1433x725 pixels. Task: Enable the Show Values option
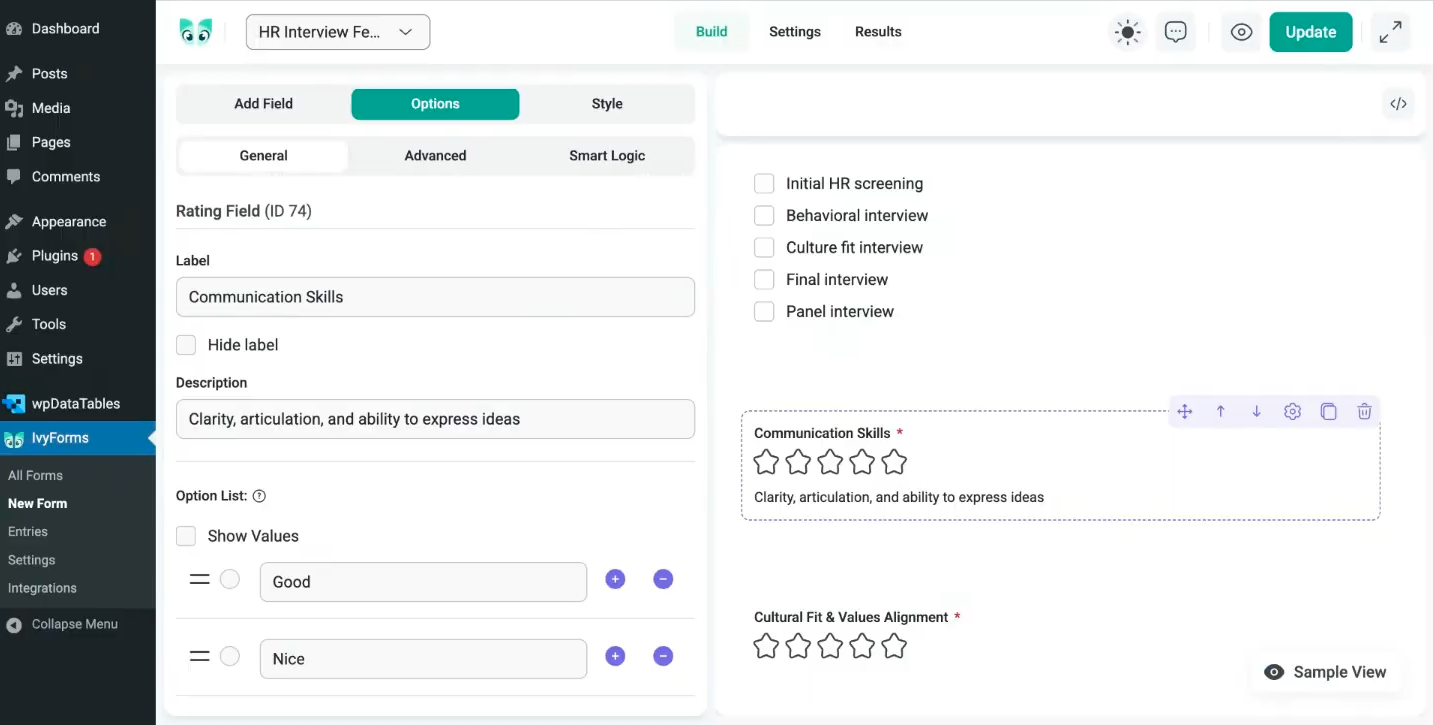click(186, 536)
